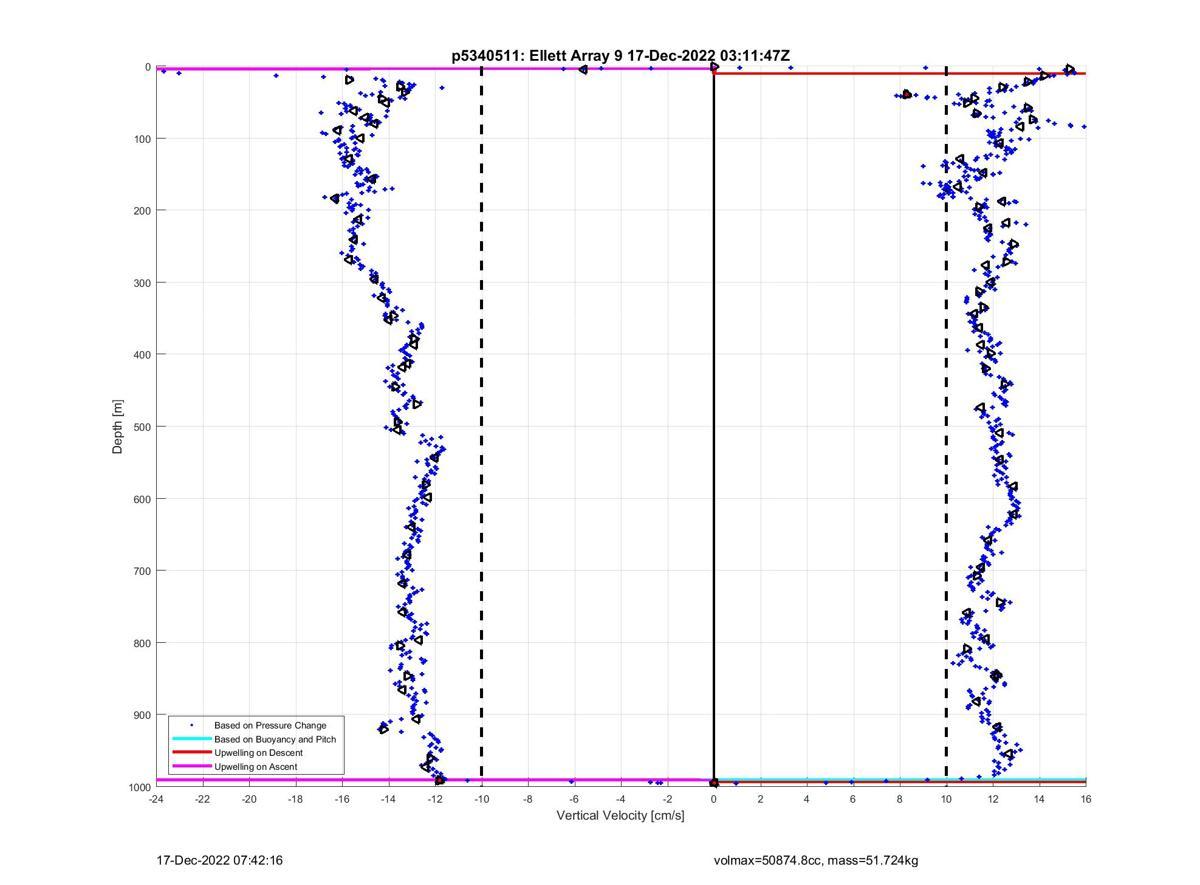Click the "Based on Buoyancy and Pitch" legend entry

(275, 739)
